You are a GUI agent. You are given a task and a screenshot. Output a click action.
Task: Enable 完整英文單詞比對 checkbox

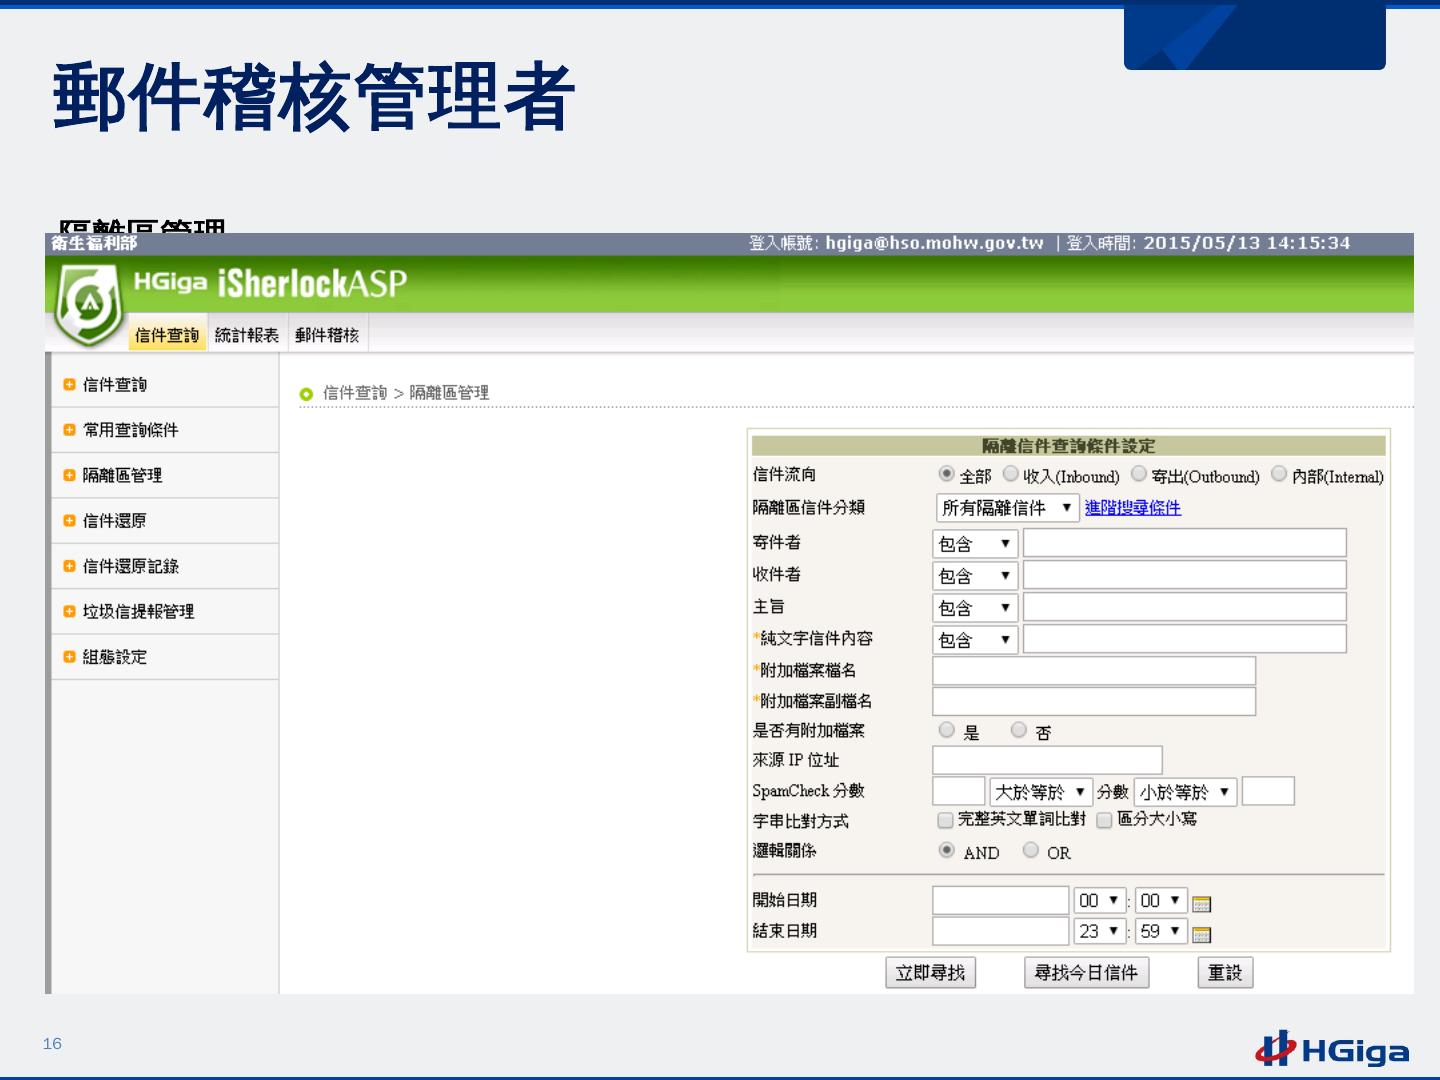tap(945, 820)
